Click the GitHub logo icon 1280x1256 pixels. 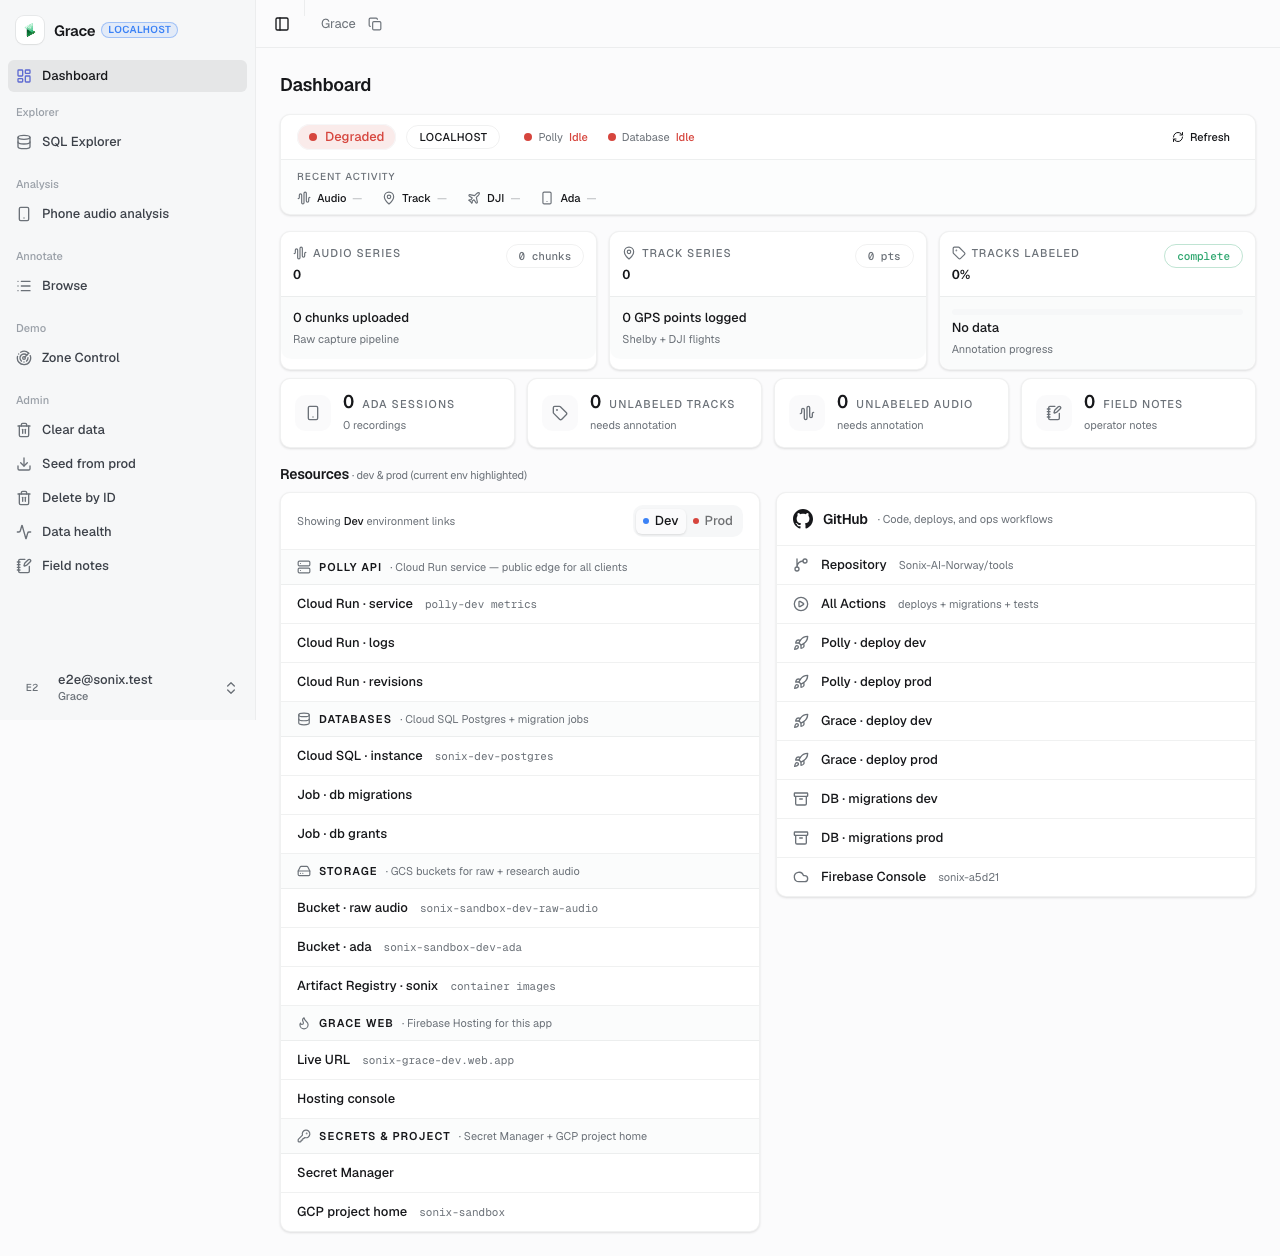coord(803,519)
